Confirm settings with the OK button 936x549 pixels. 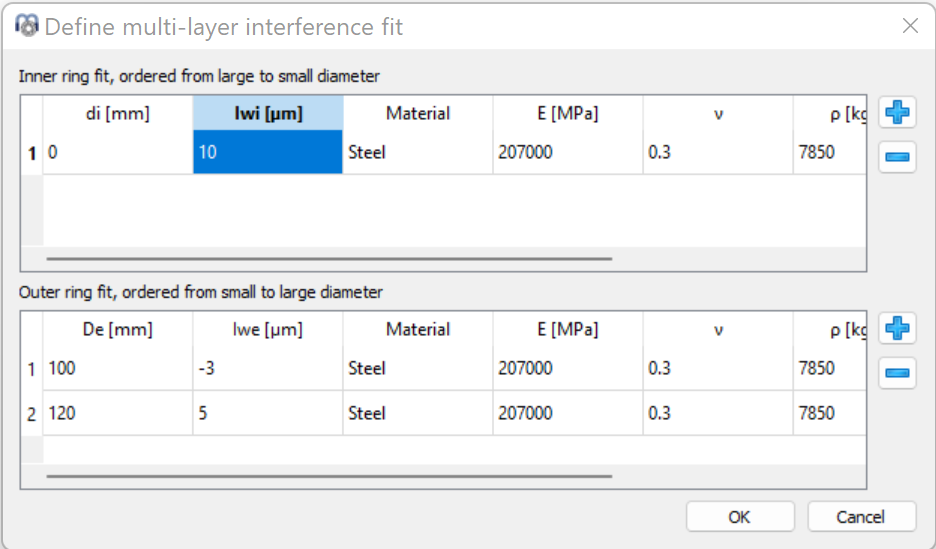740,517
